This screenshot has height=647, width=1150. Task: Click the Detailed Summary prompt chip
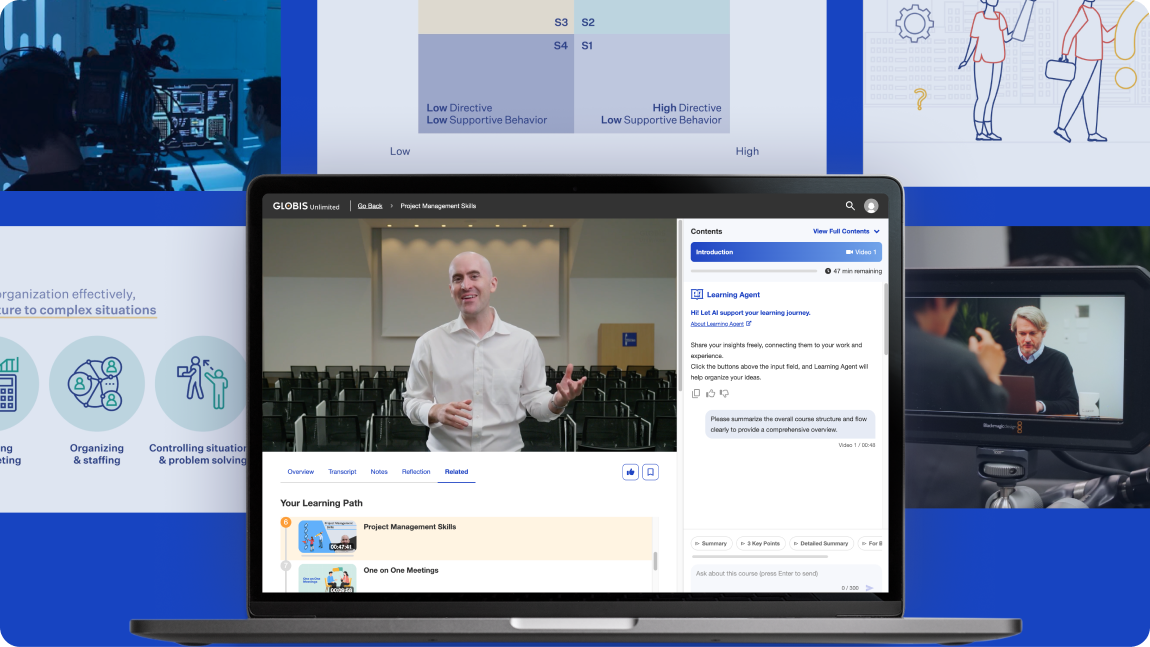(821, 544)
